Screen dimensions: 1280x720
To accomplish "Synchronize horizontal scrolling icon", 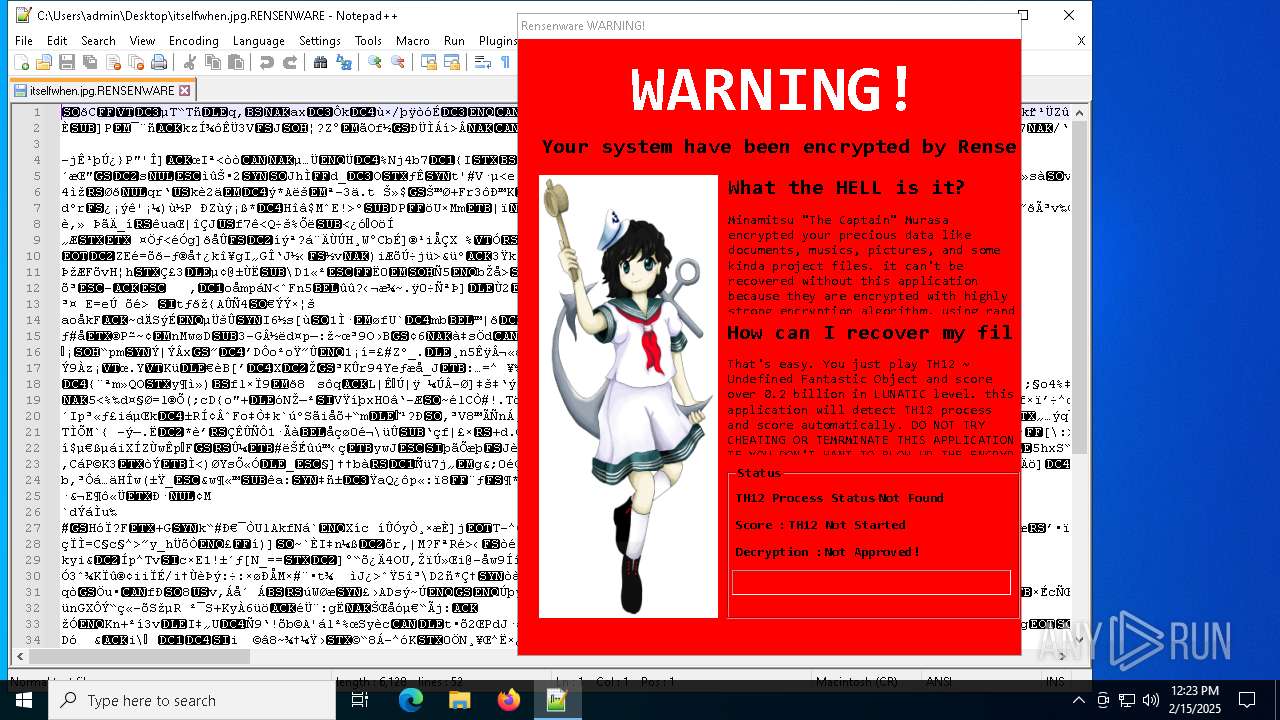I will pos(451,62).
